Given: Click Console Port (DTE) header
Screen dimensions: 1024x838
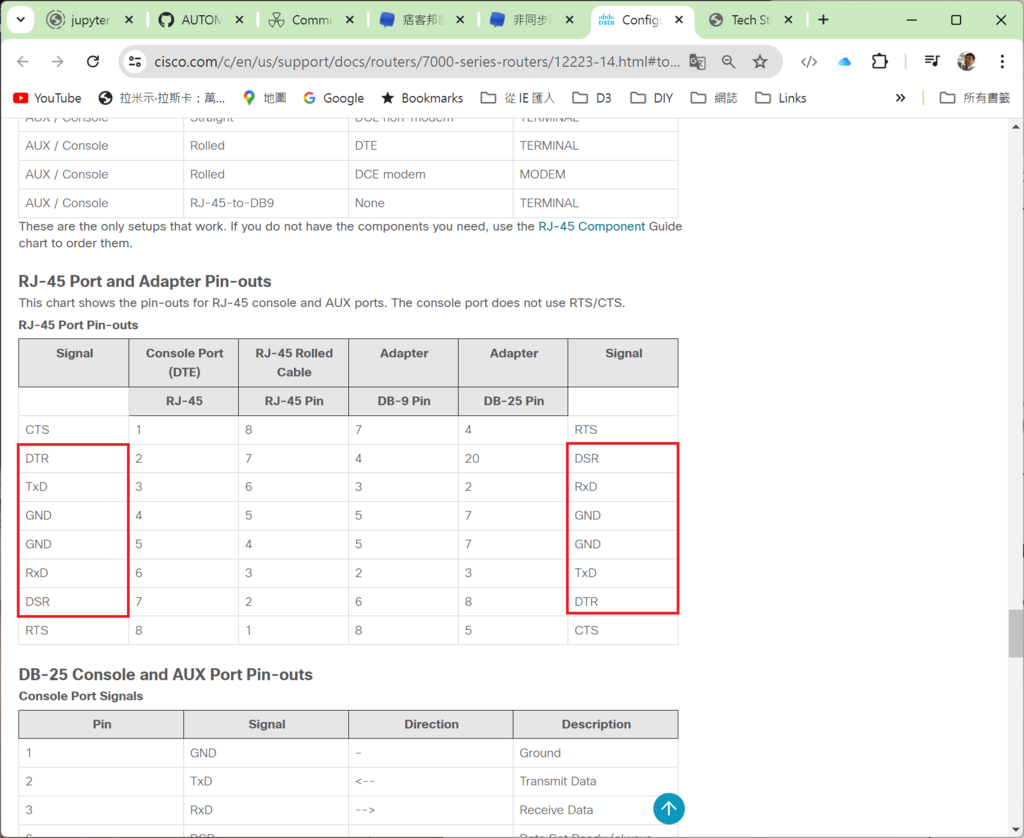Looking at the screenshot, I should point(184,363).
